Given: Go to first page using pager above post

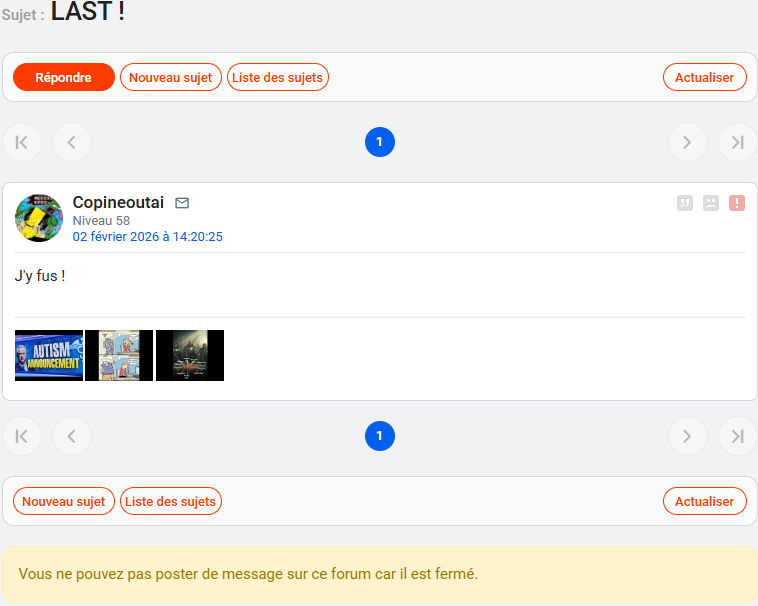Looking at the screenshot, I should [x=22, y=142].
